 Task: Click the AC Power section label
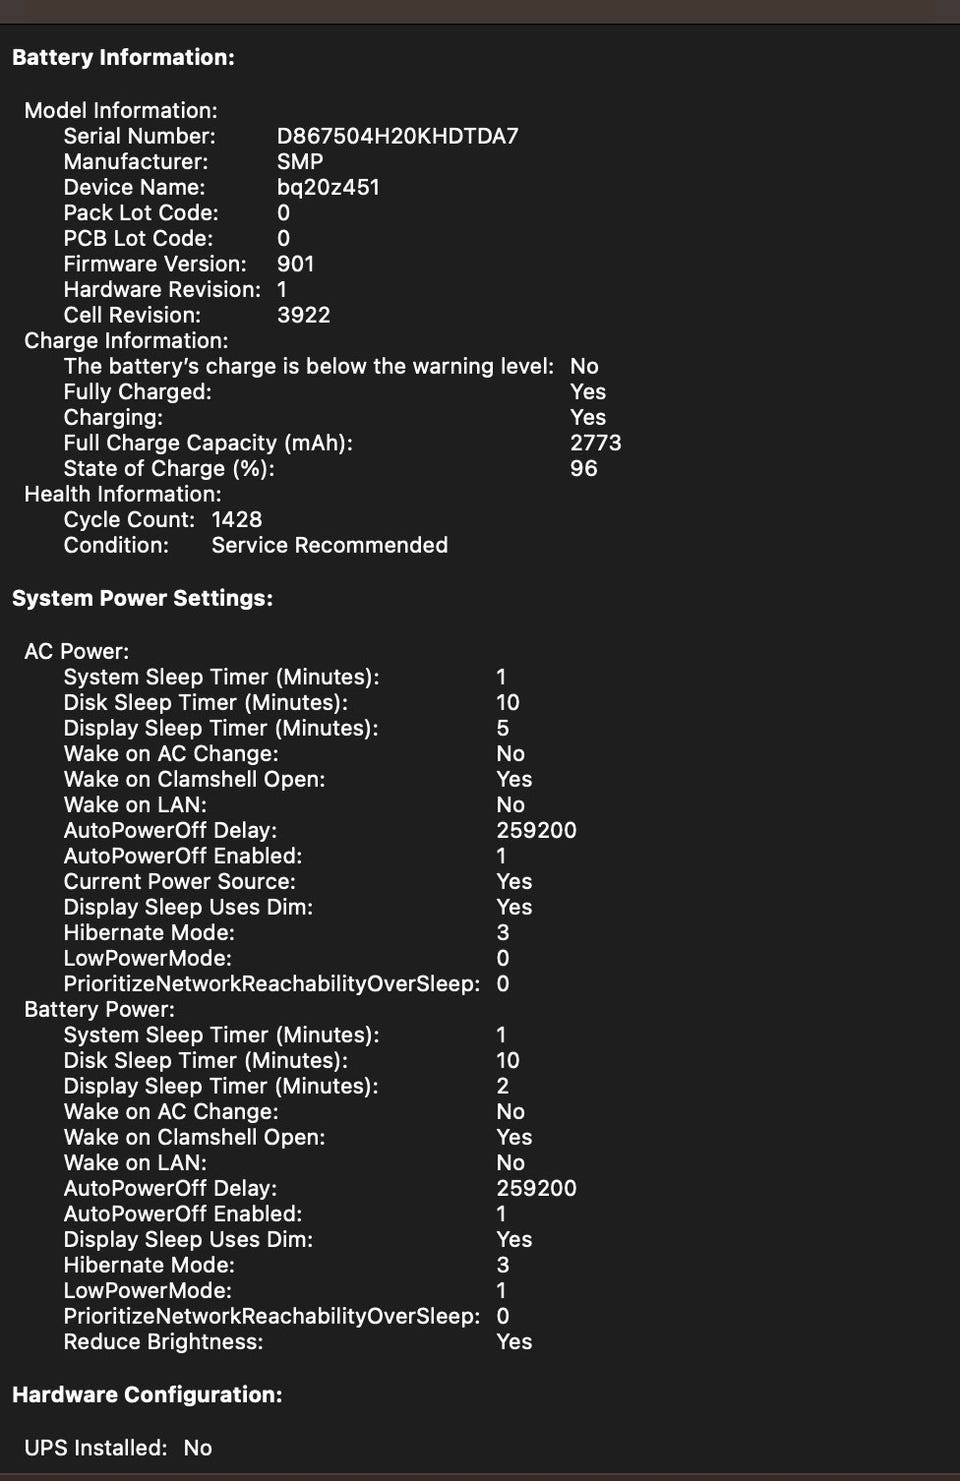(77, 652)
